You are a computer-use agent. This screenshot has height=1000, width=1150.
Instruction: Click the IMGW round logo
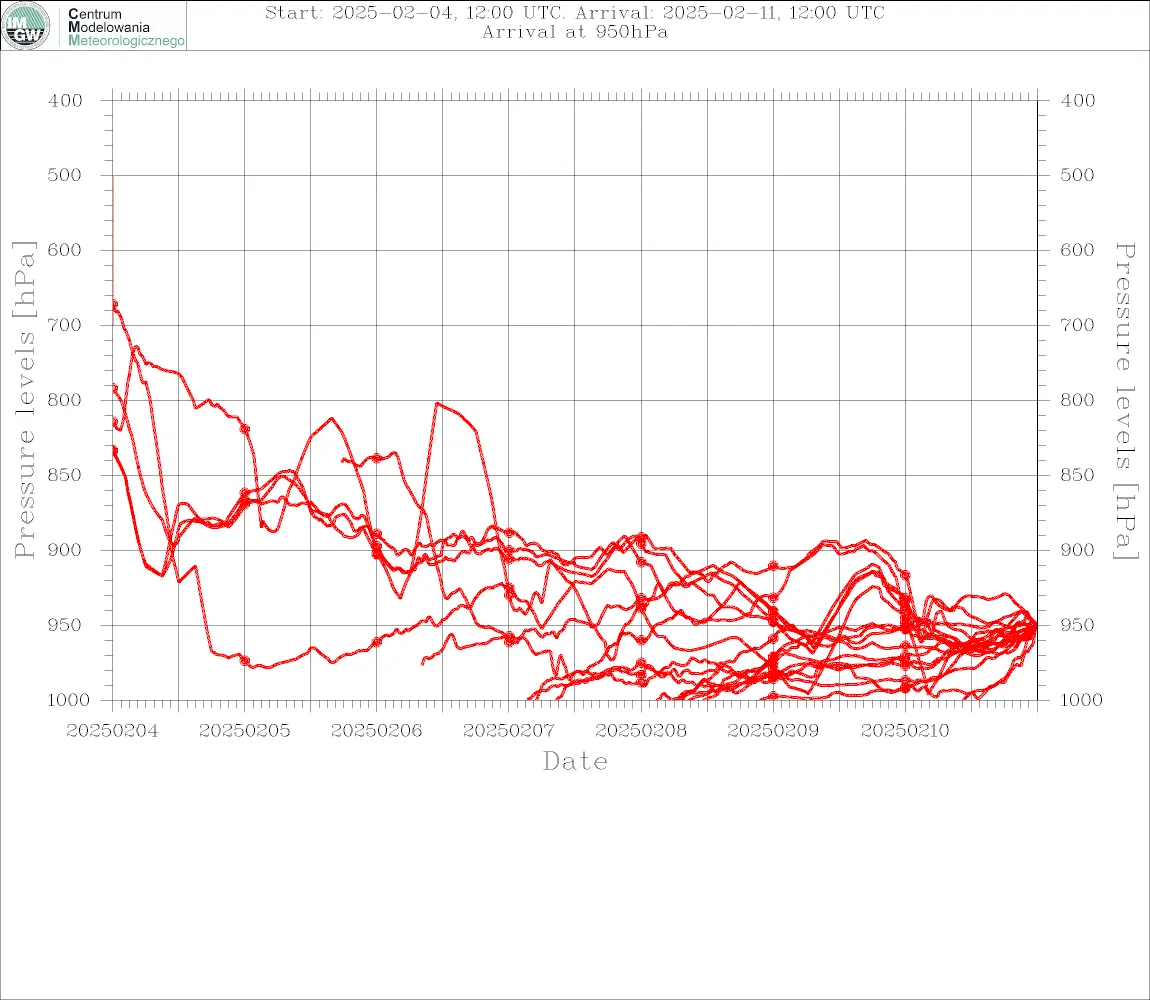(x=26, y=26)
